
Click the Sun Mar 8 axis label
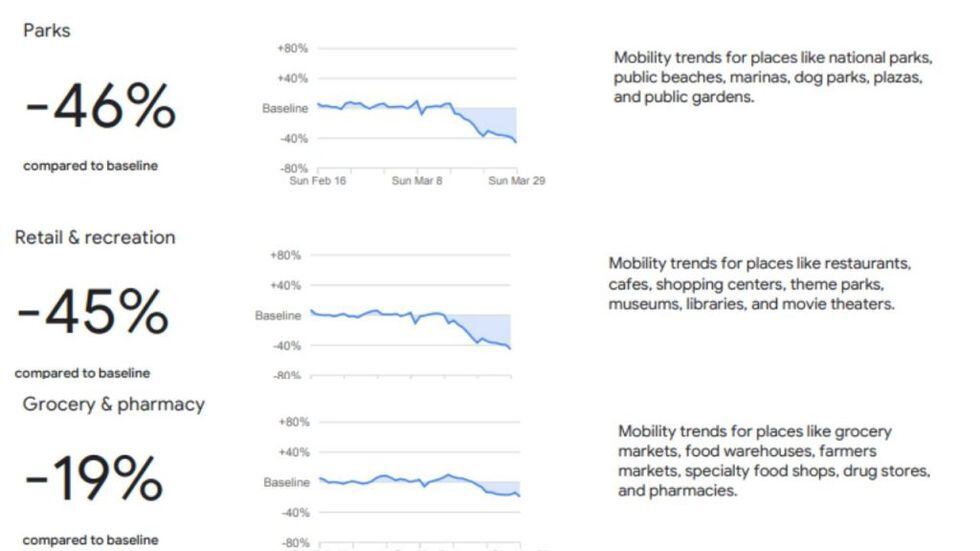point(416,181)
